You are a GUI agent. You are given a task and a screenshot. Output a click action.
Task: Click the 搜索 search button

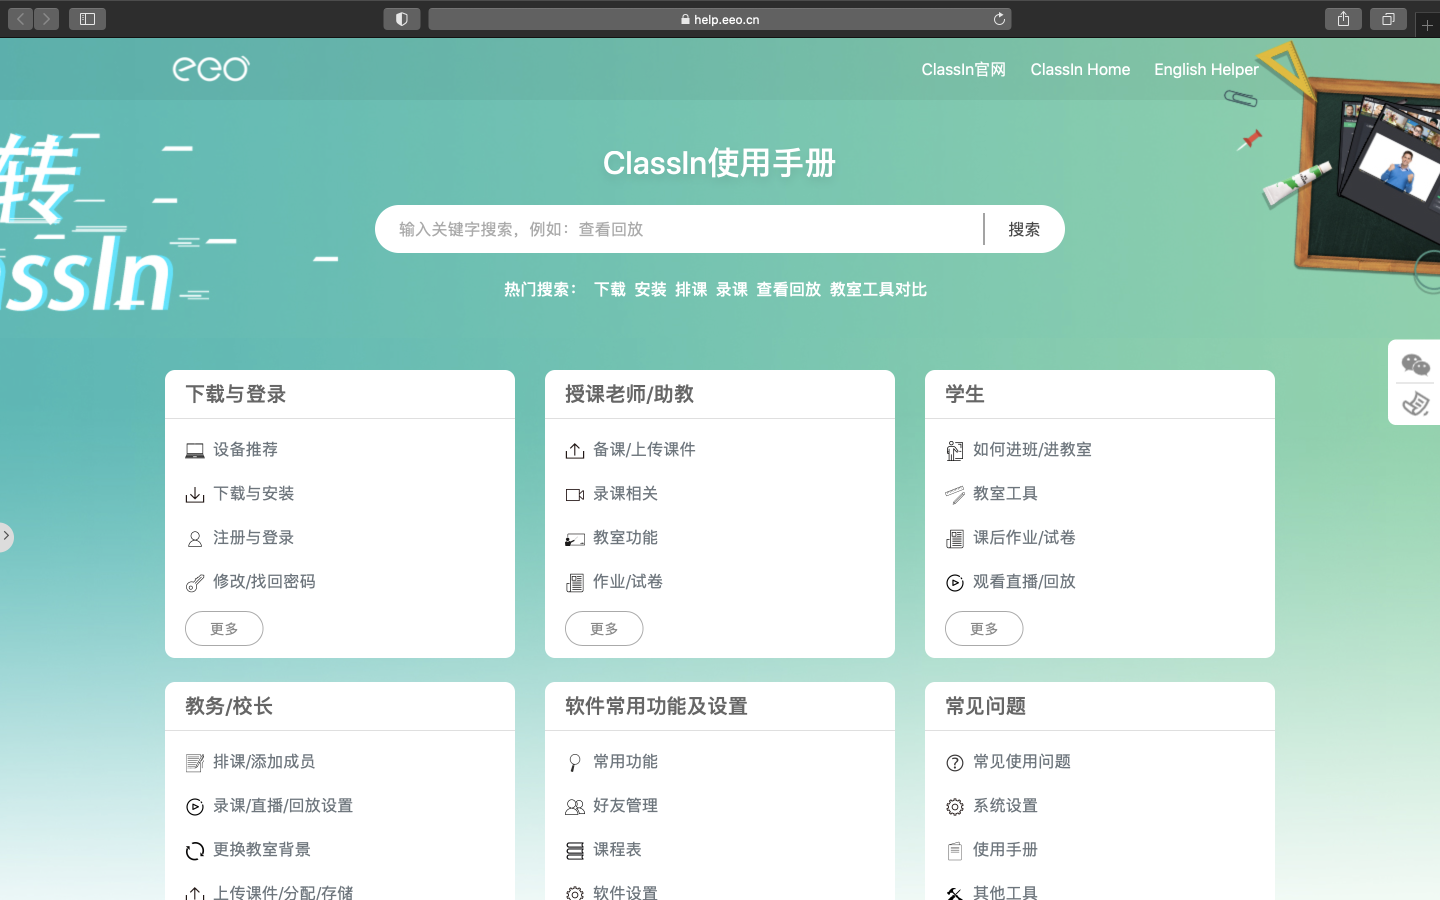pos(1024,228)
